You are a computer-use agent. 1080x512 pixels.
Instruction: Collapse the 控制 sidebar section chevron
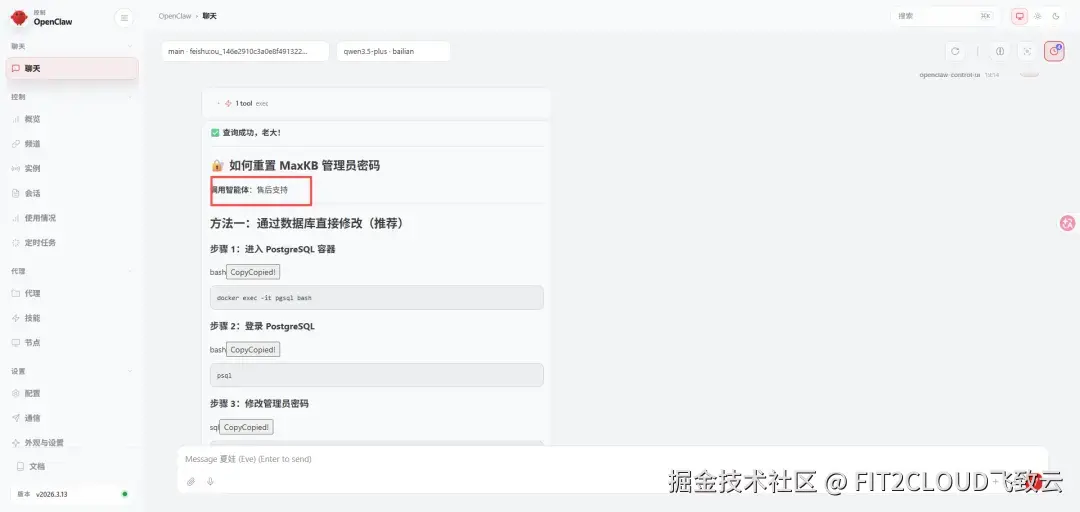coord(130,97)
